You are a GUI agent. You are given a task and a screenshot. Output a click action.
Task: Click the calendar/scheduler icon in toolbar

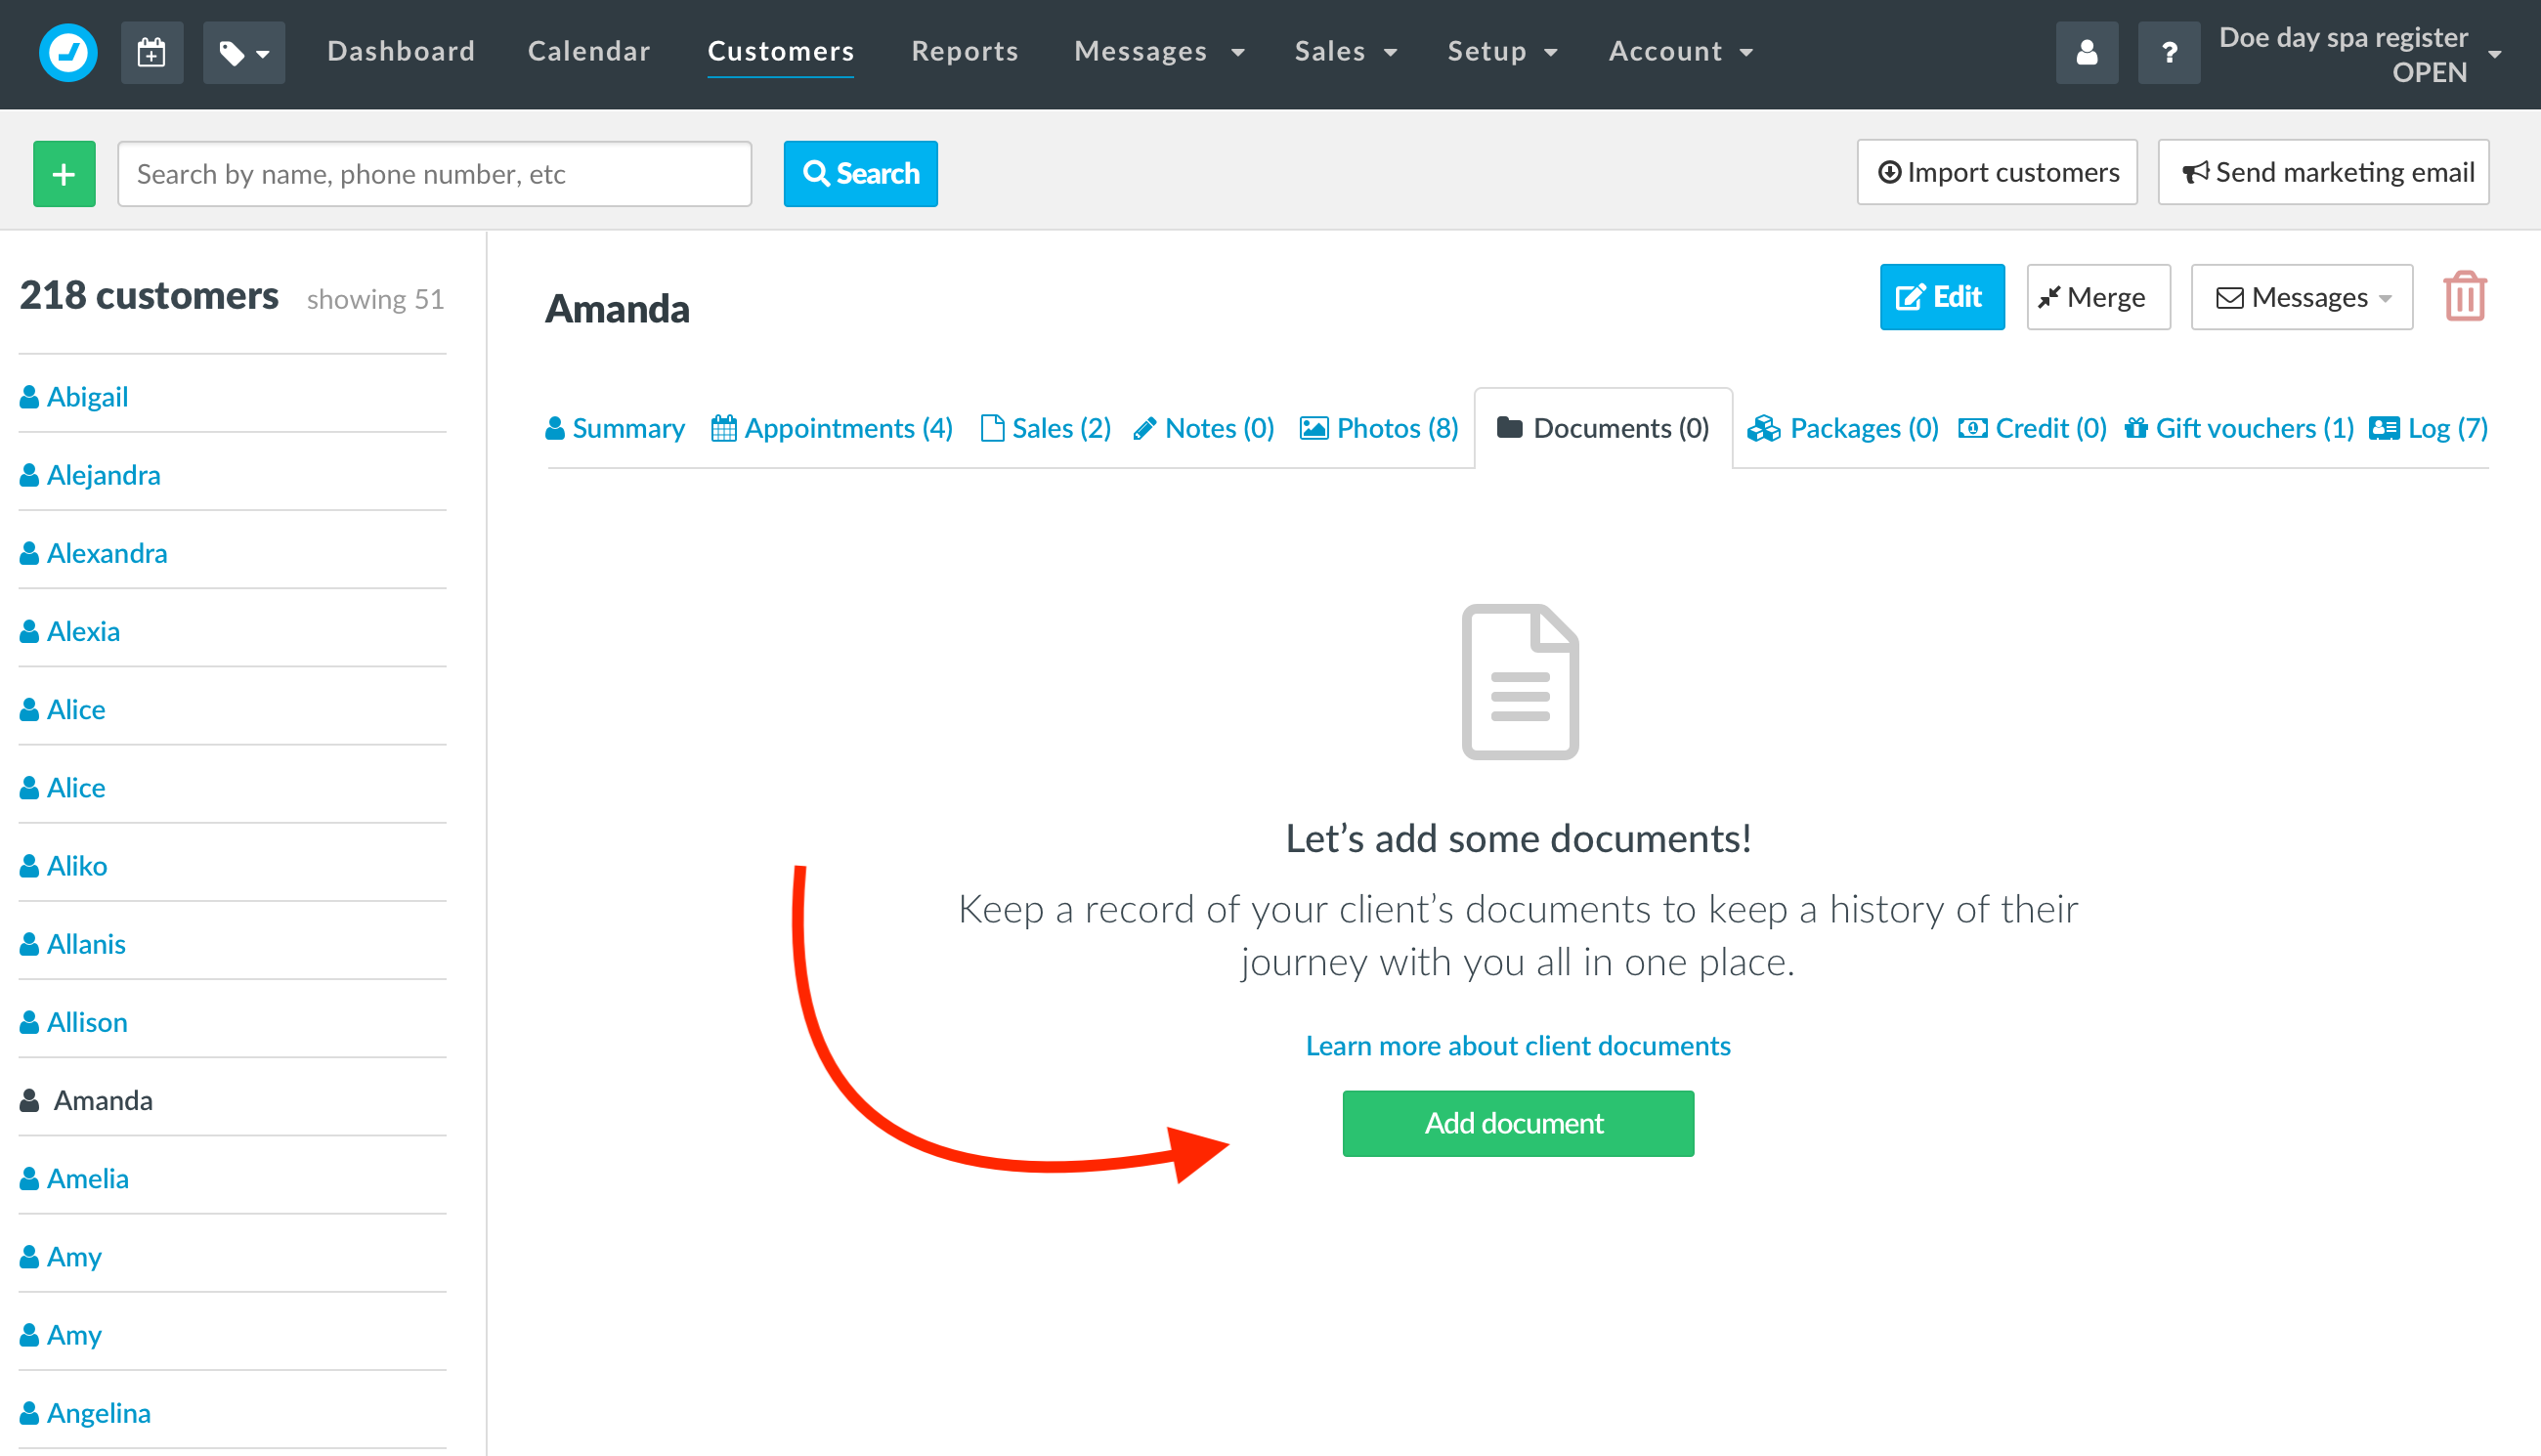pyautogui.click(x=153, y=53)
